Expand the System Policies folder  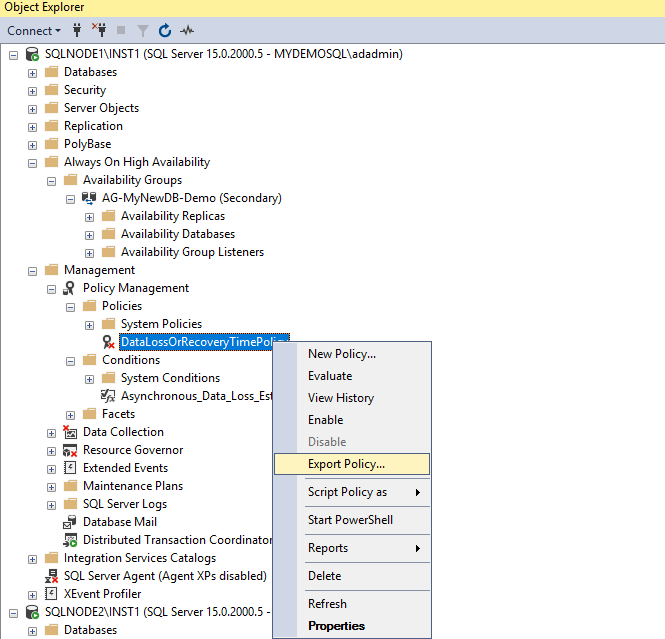coord(89,324)
